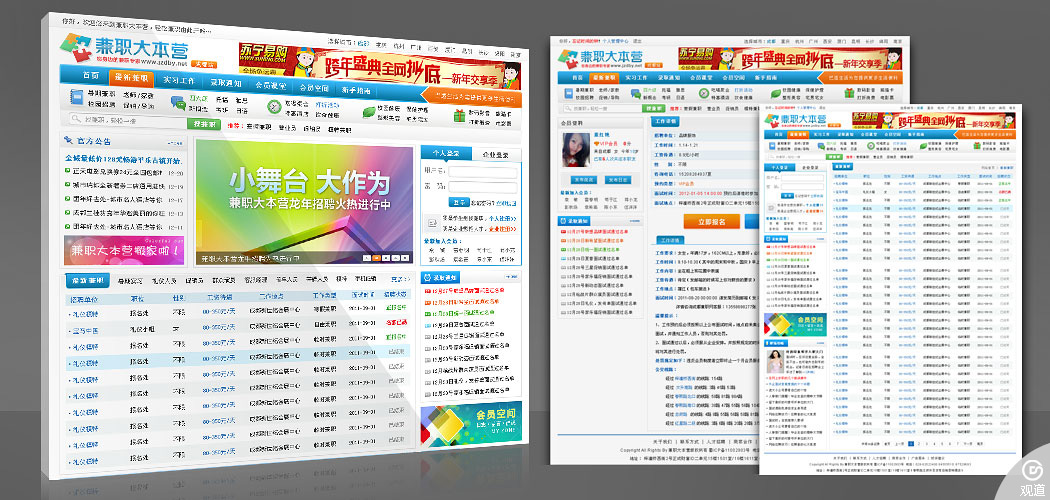Open 首页 in the left homepage navigation bar

tap(90, 75)
